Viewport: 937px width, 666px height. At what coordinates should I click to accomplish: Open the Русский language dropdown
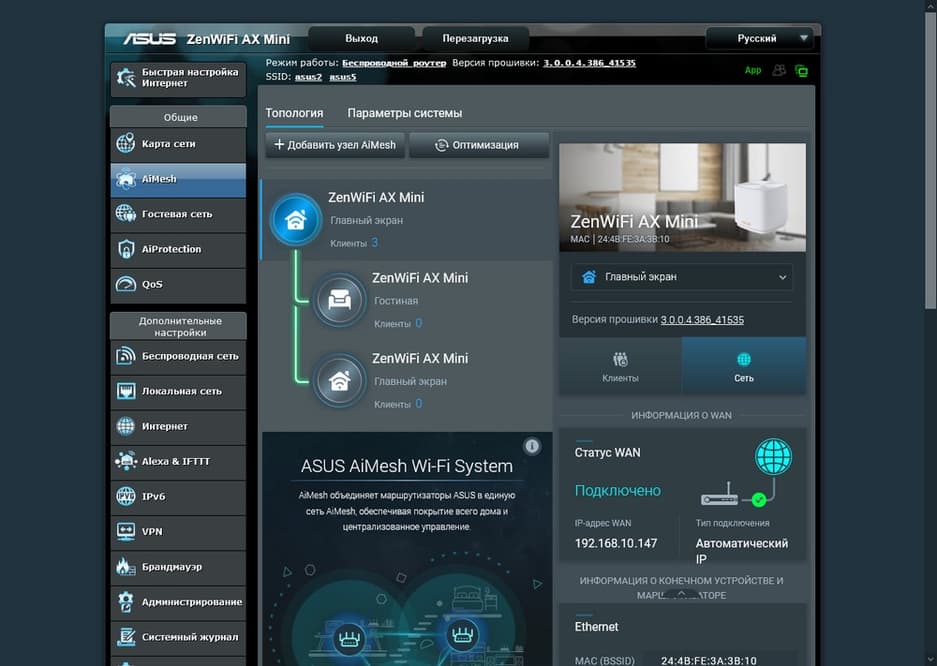(x=760, y=38)
